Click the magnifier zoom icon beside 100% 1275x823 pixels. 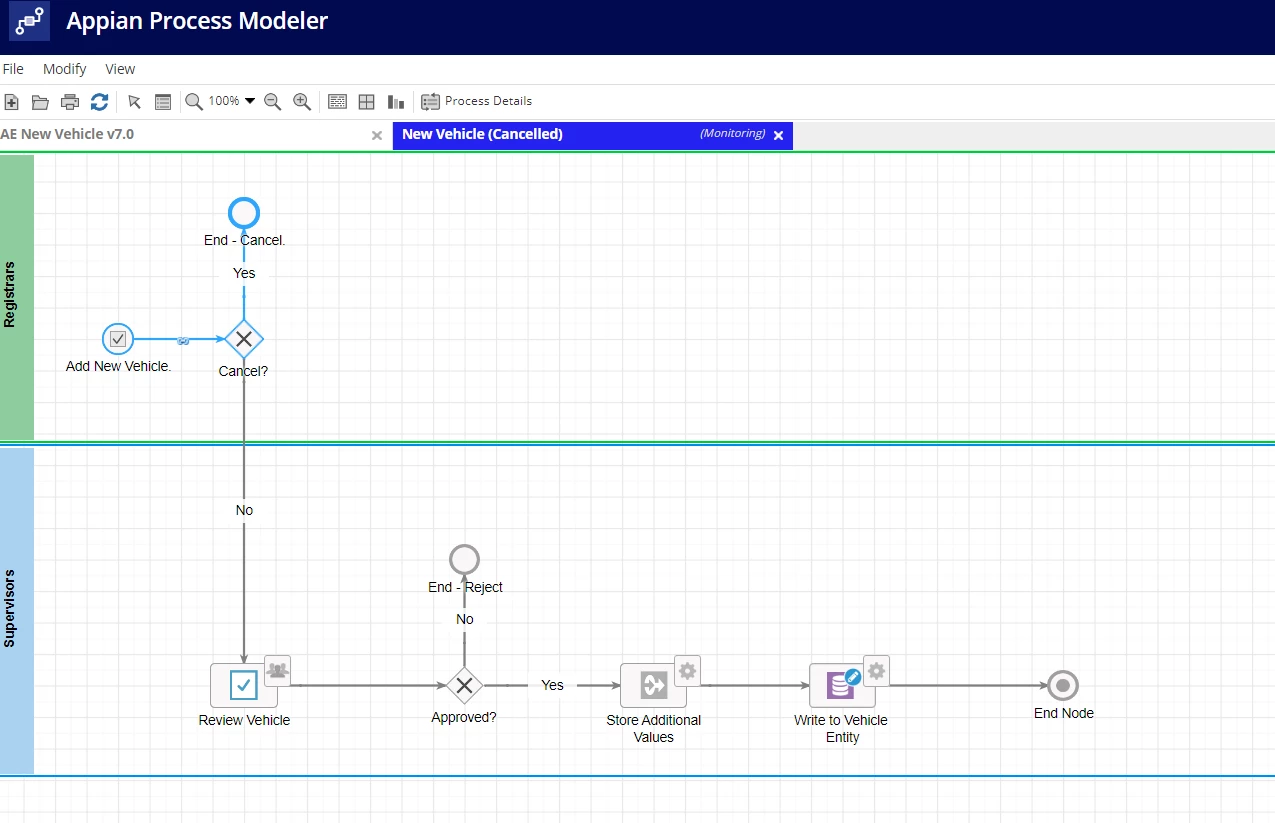pyautogui.click(x=194, y=101)
